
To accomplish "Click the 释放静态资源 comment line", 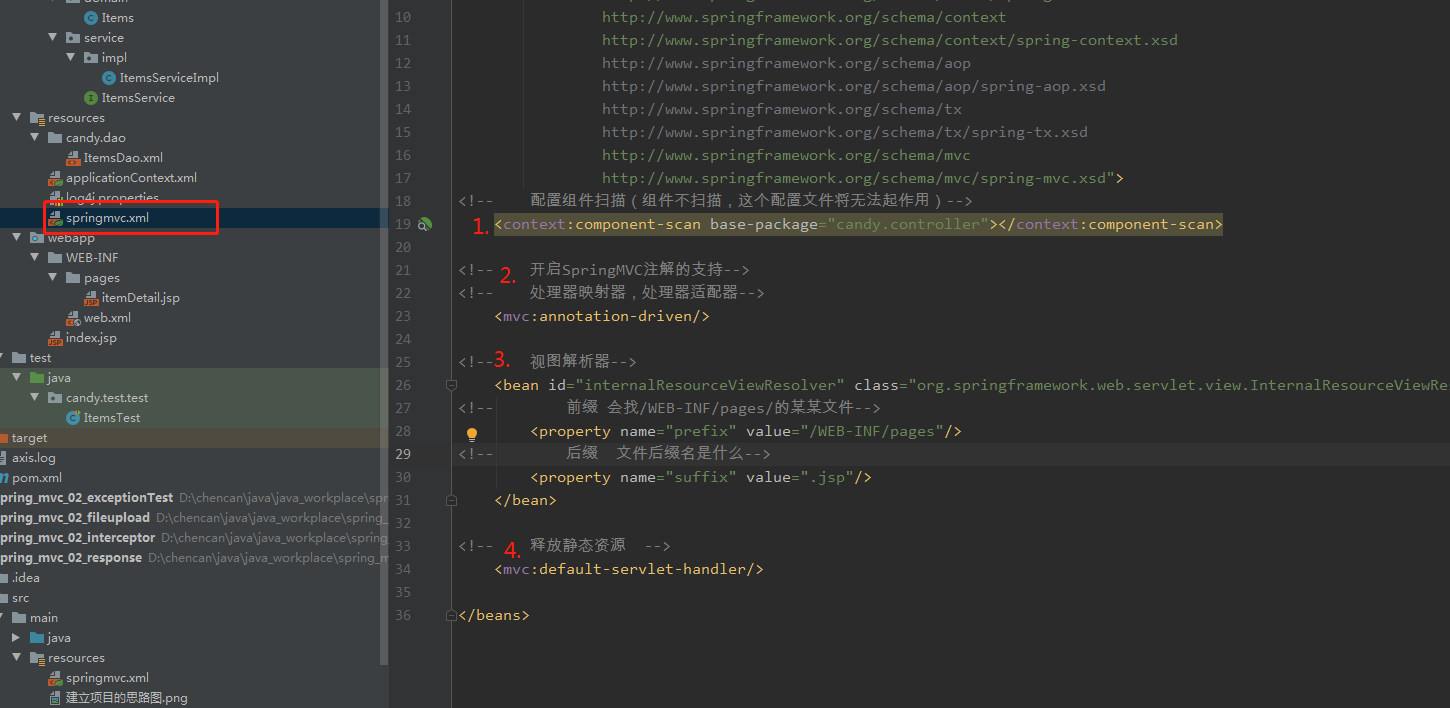I will 564,546.
